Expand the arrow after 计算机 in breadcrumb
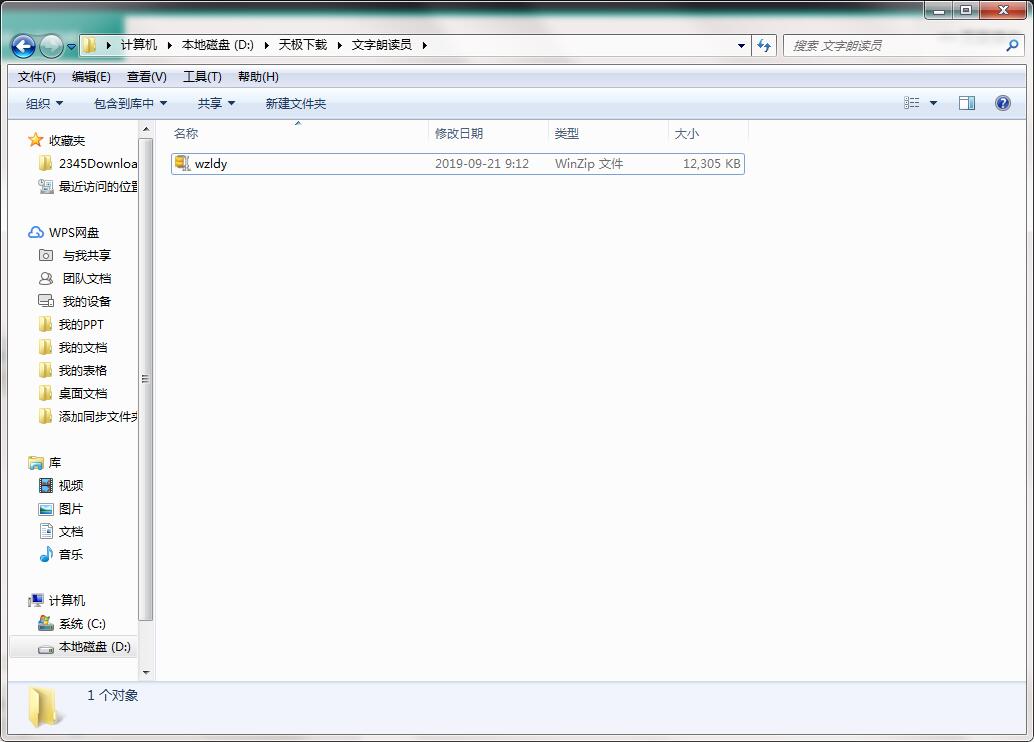This screenshot has height=742, width=1034. tap(169, 45)
